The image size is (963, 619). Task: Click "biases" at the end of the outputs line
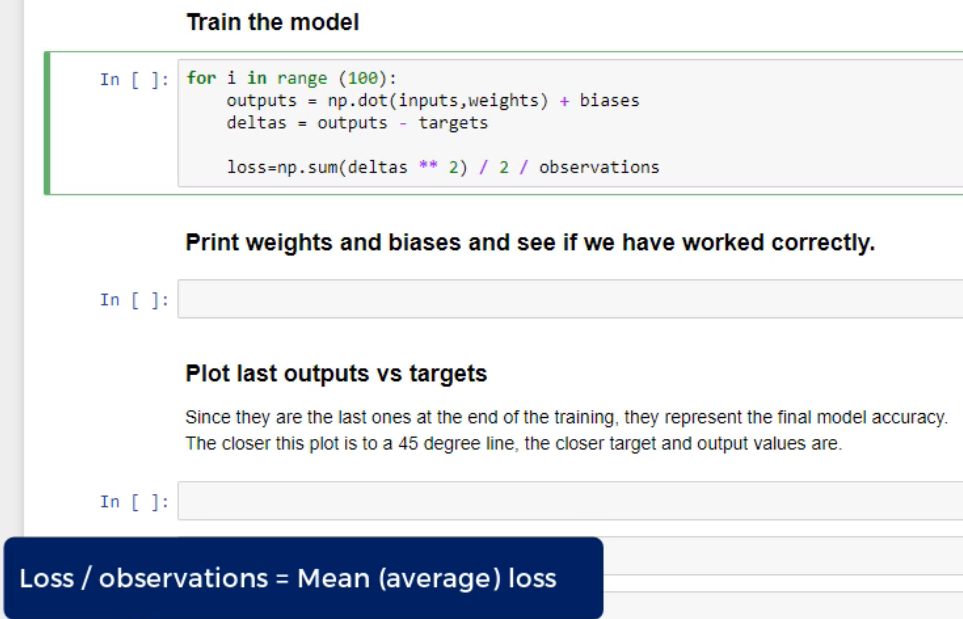(x=614, y=102)
